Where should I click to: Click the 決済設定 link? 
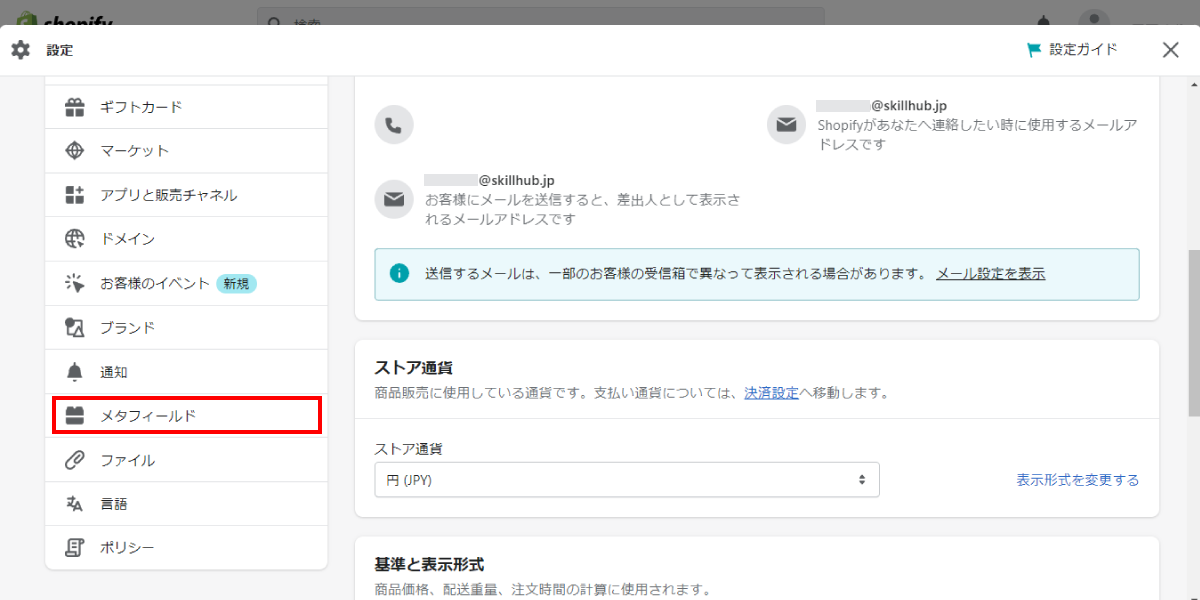point(771,393)
